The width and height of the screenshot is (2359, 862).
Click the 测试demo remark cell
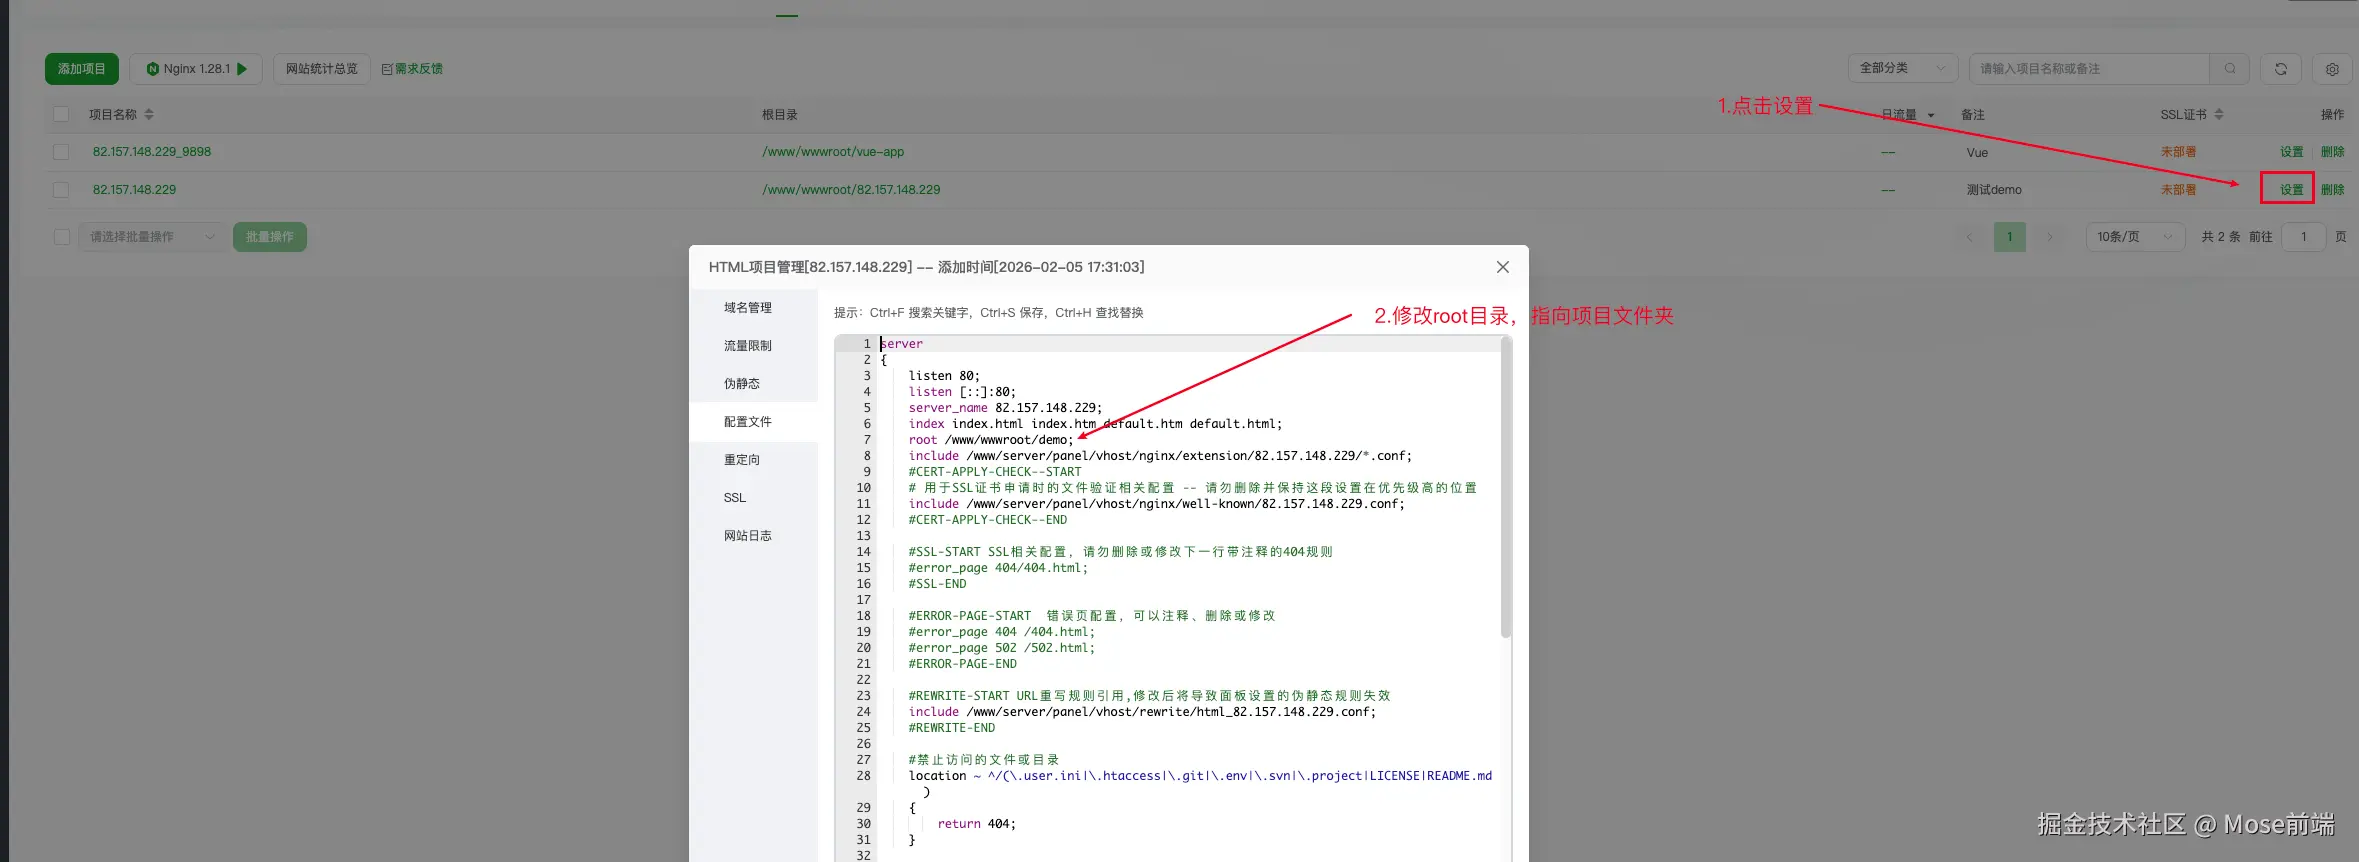point(1994,190)
